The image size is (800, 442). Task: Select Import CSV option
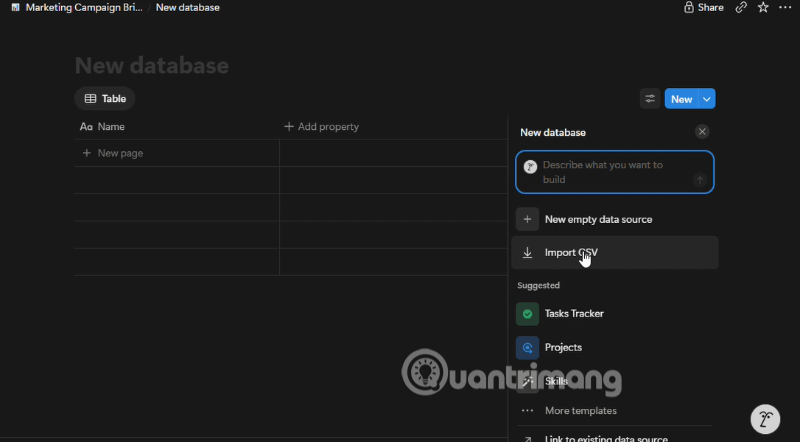(x=614, y=253)
